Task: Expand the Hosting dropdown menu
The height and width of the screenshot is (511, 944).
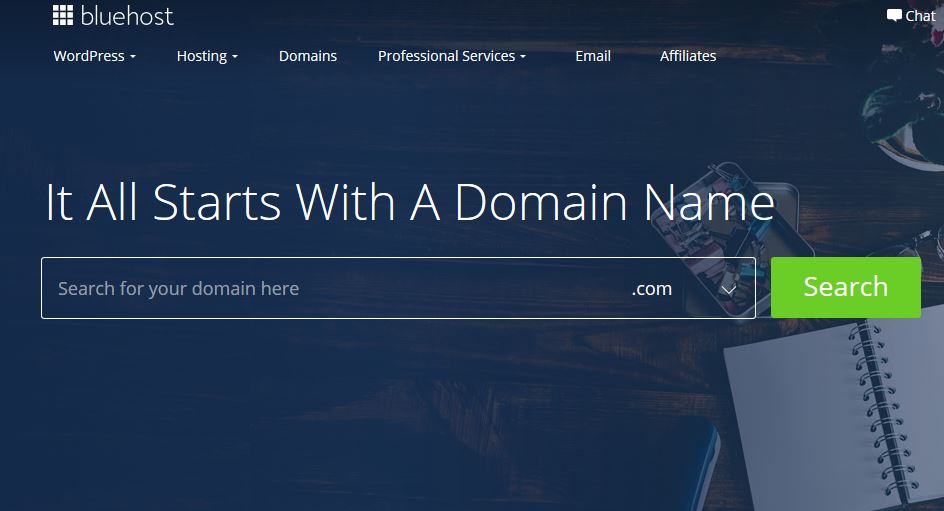Action: (207, 56)
